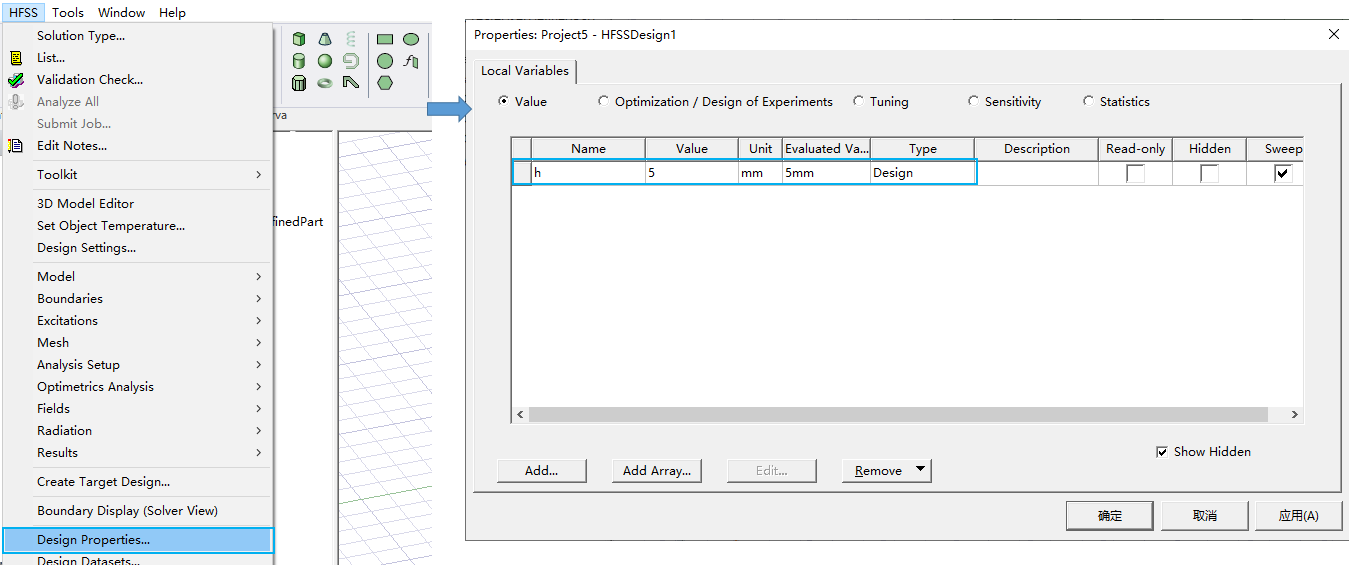Select the Draw Circle tool
The width and height of the screenshot is (1349, 565).
(385, 61)
